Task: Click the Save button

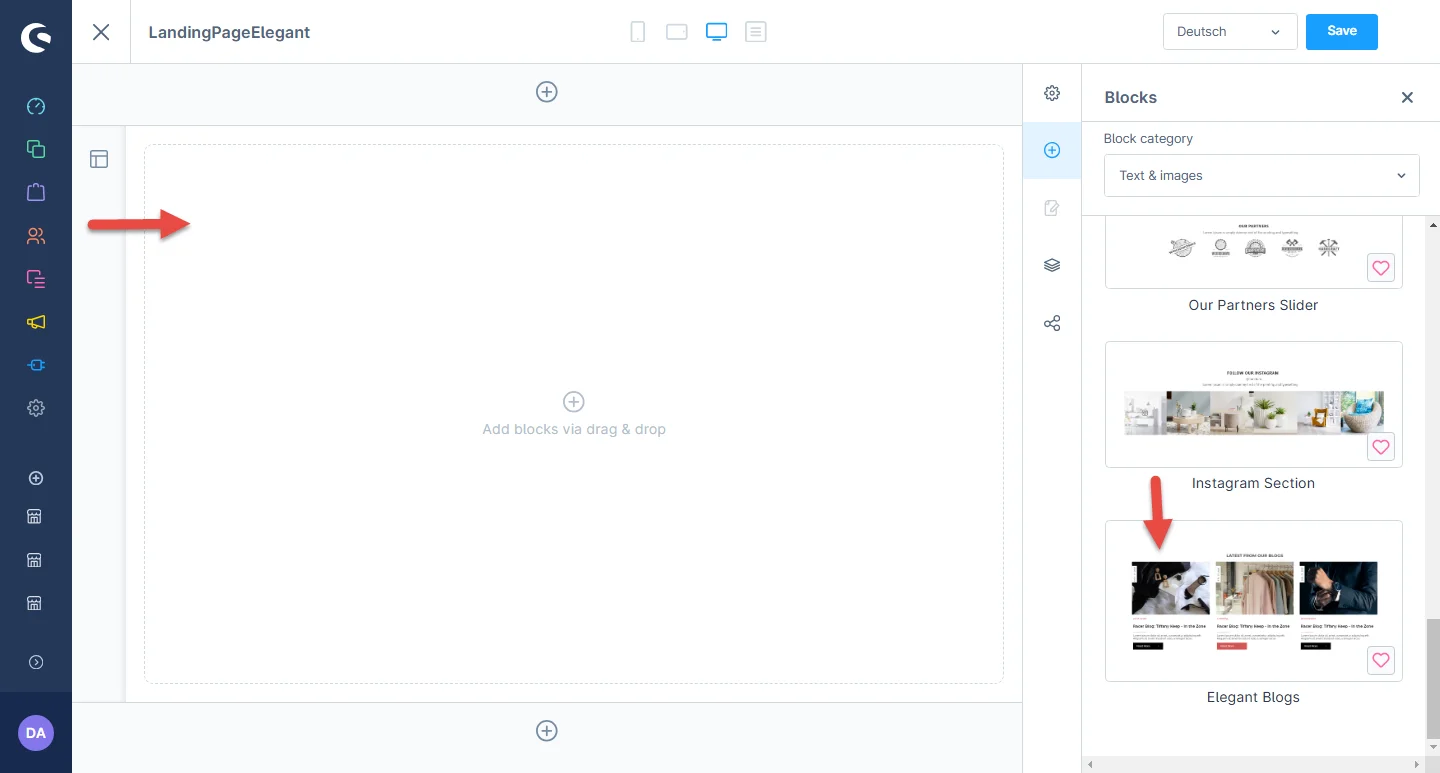Action: [x=1341, y=32]
